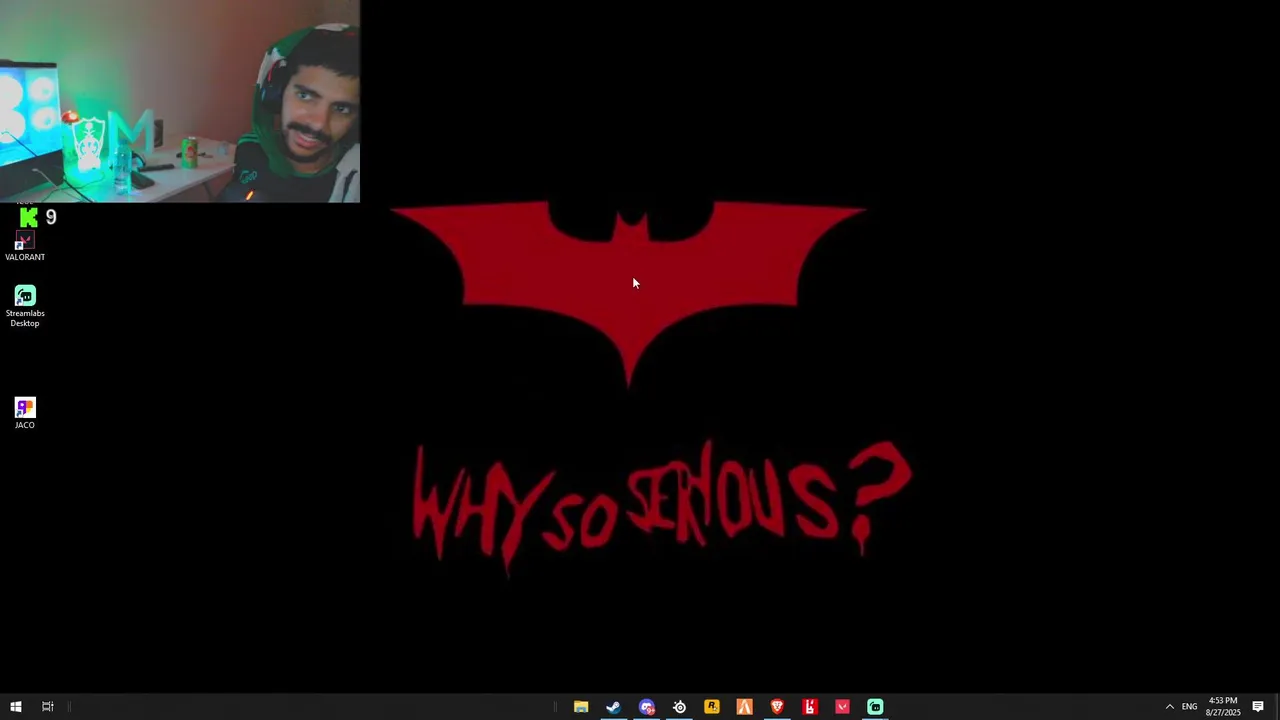Open Rockstar Games Launcher in the taskbar
This screenshot has height=720, width=1280.
[x=712, y=707]
